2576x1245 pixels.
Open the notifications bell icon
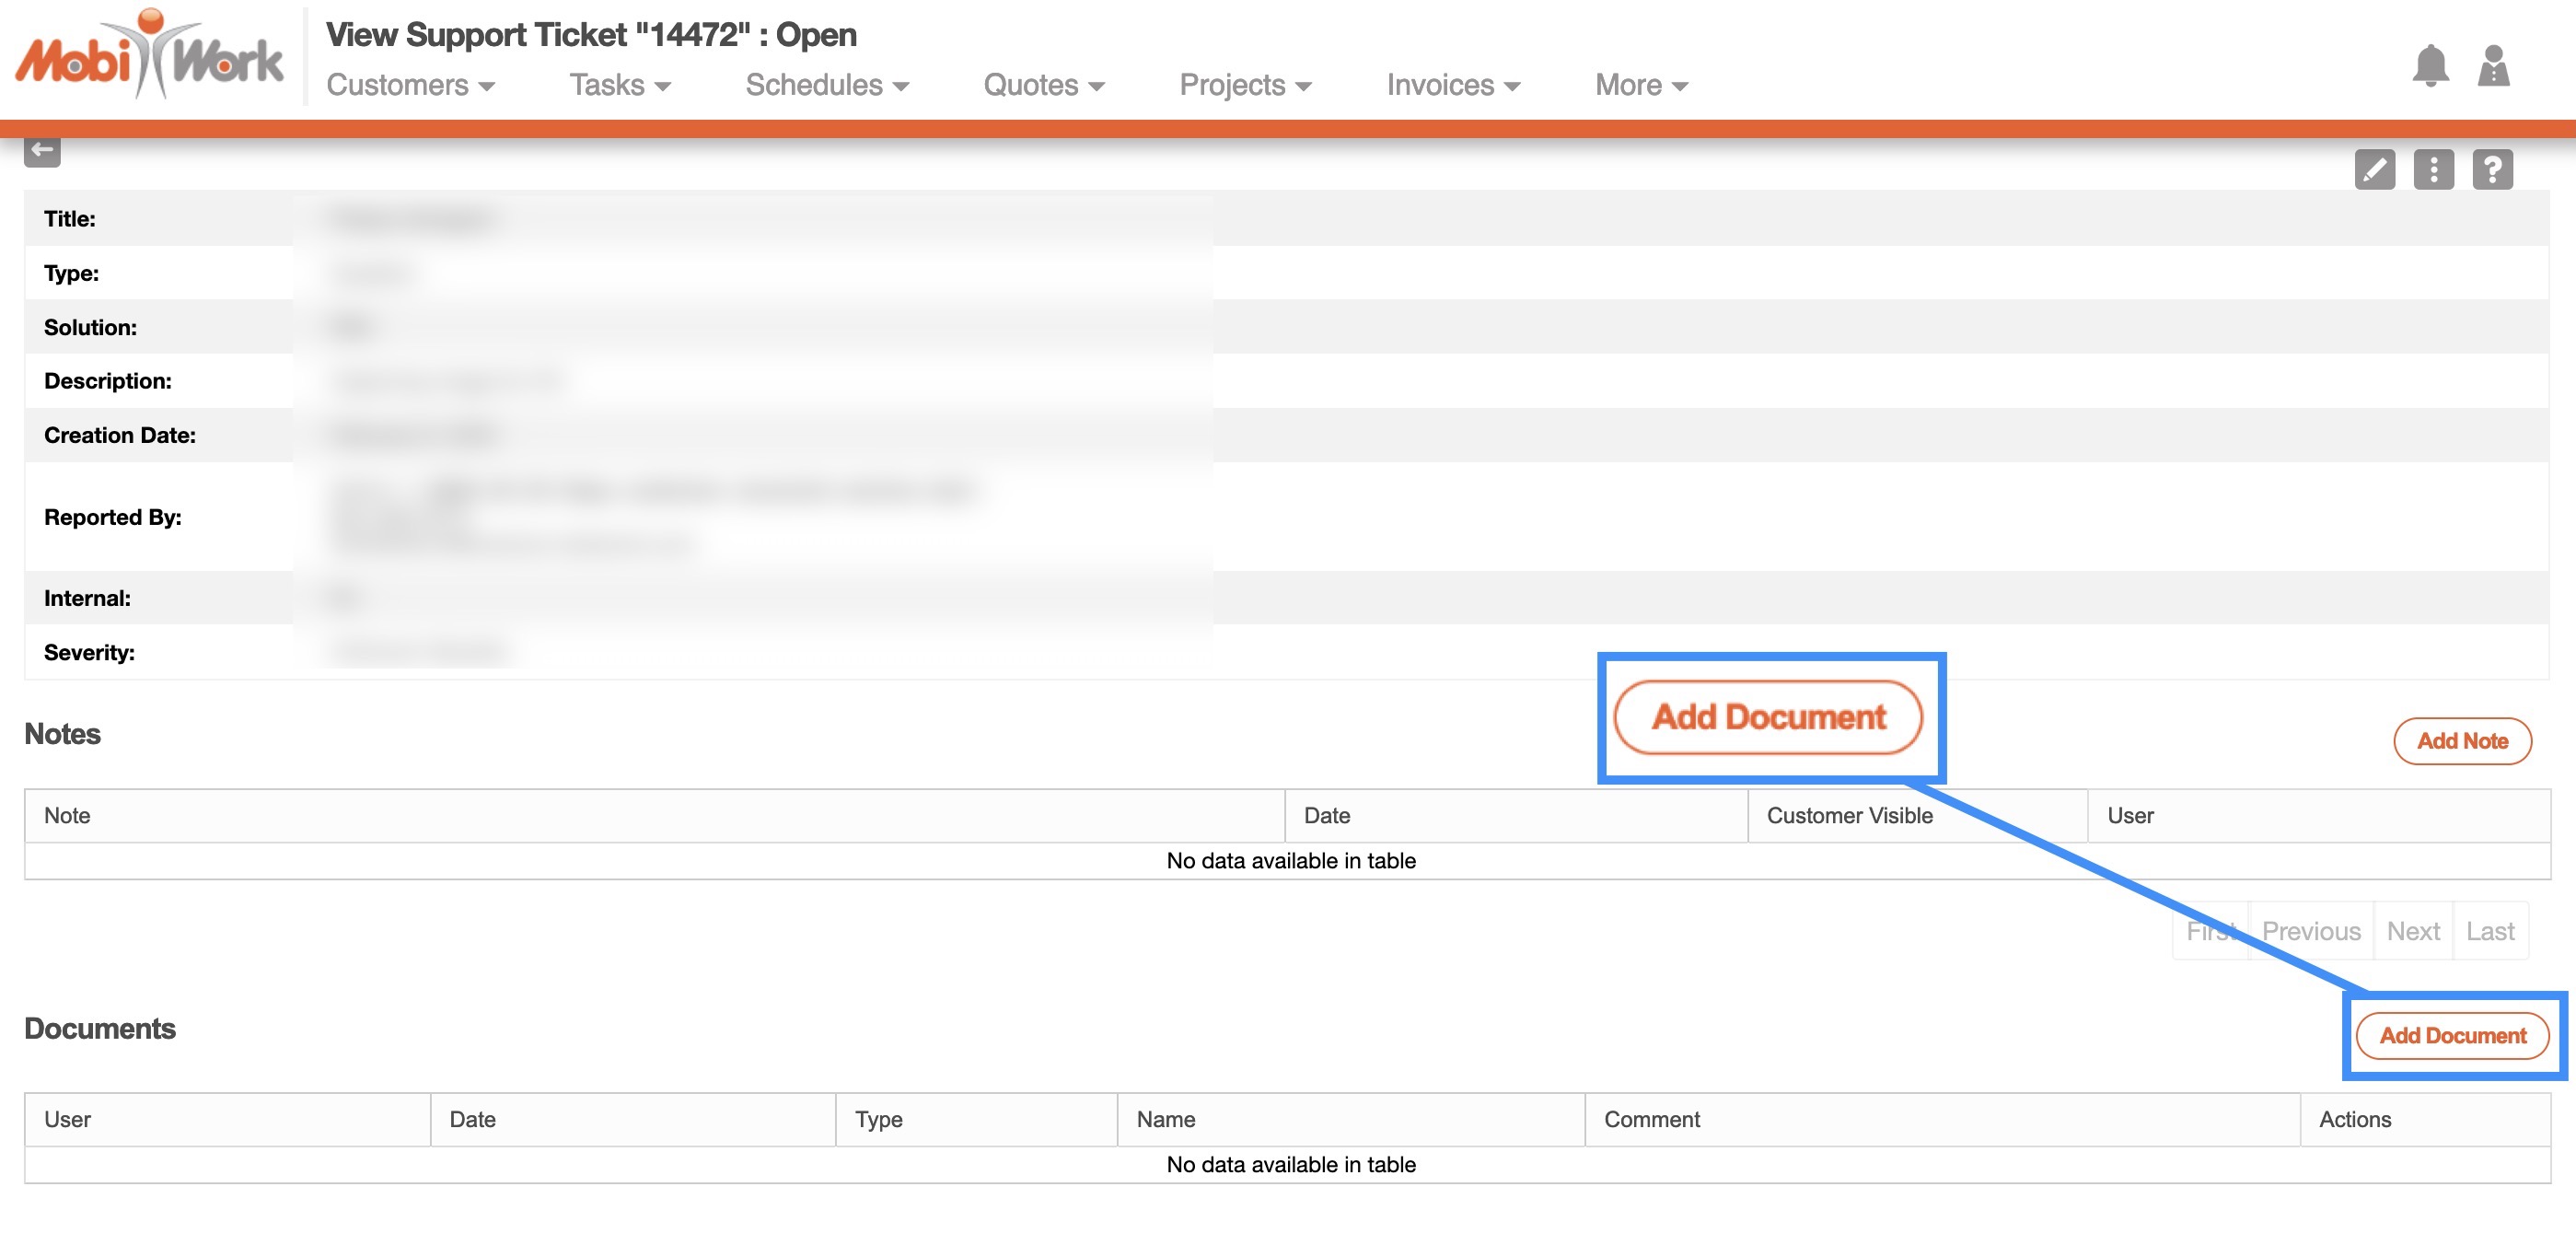coord(2430,67)
